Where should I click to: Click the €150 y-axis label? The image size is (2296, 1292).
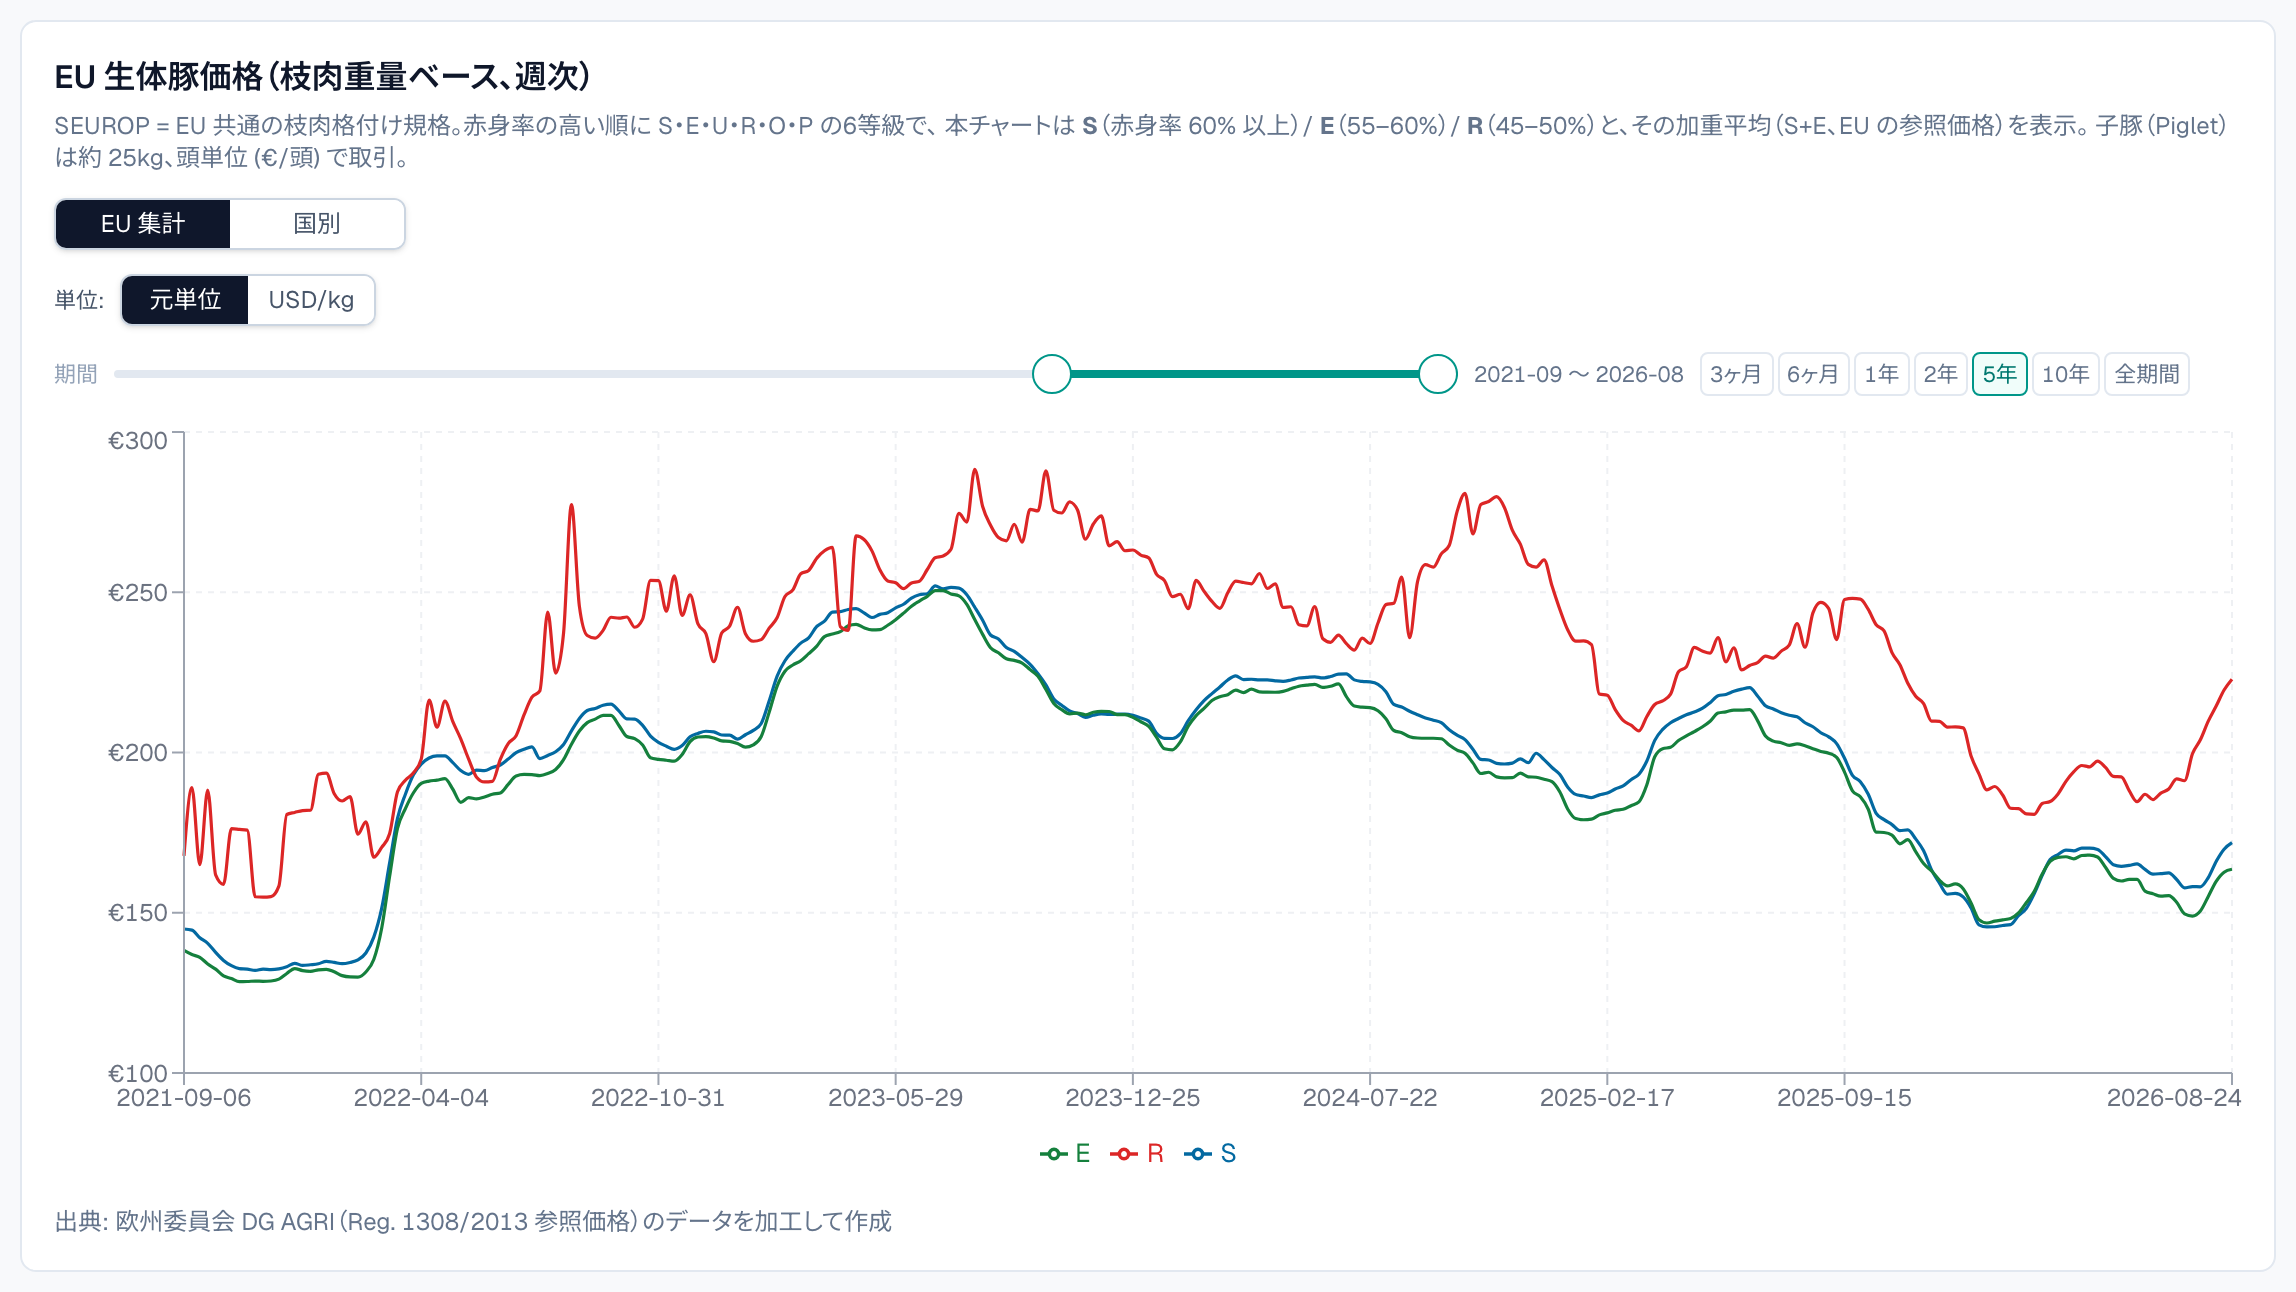tap(138, 913)
